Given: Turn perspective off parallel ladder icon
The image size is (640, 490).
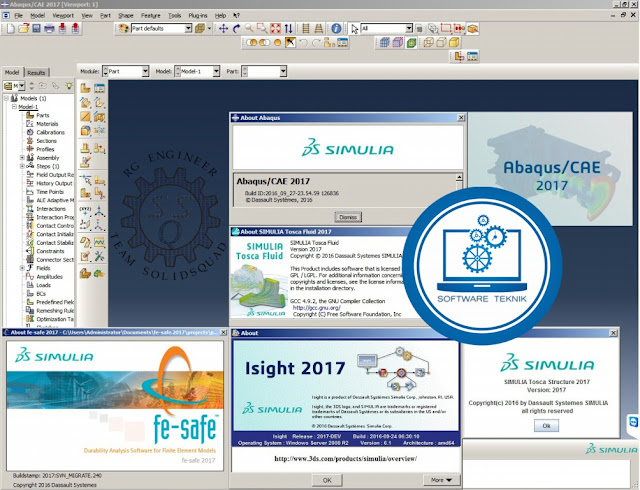Looking at the screenshot, I should point(306,29).
